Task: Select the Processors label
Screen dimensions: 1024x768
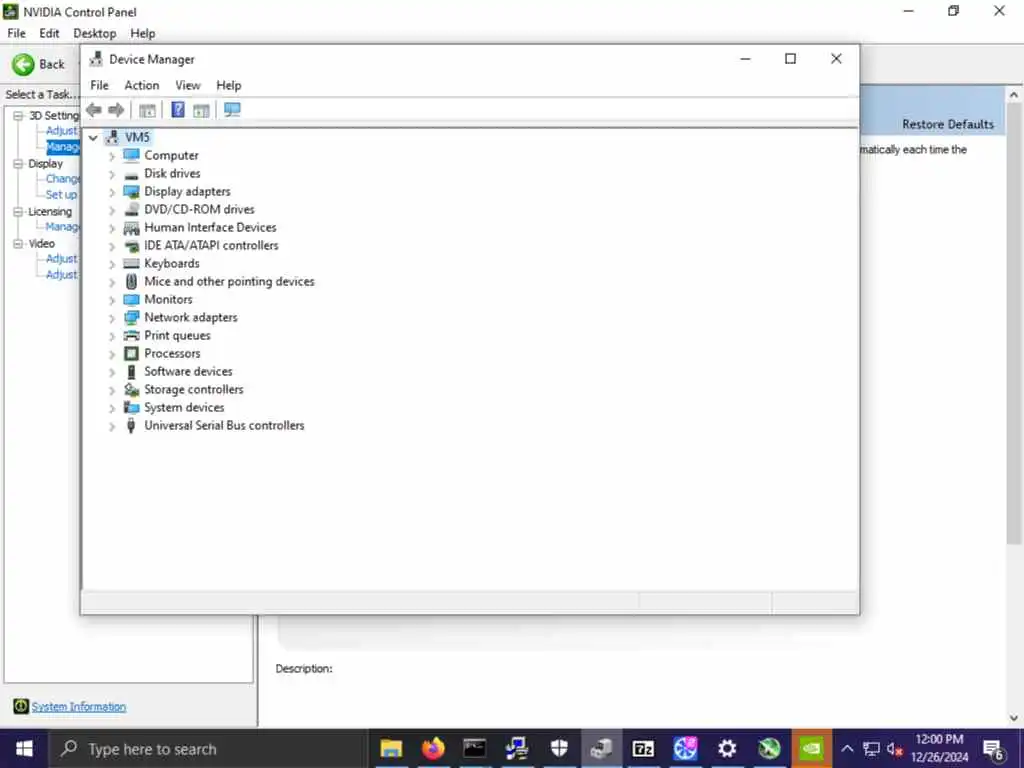Action: (x=172, y=353)
